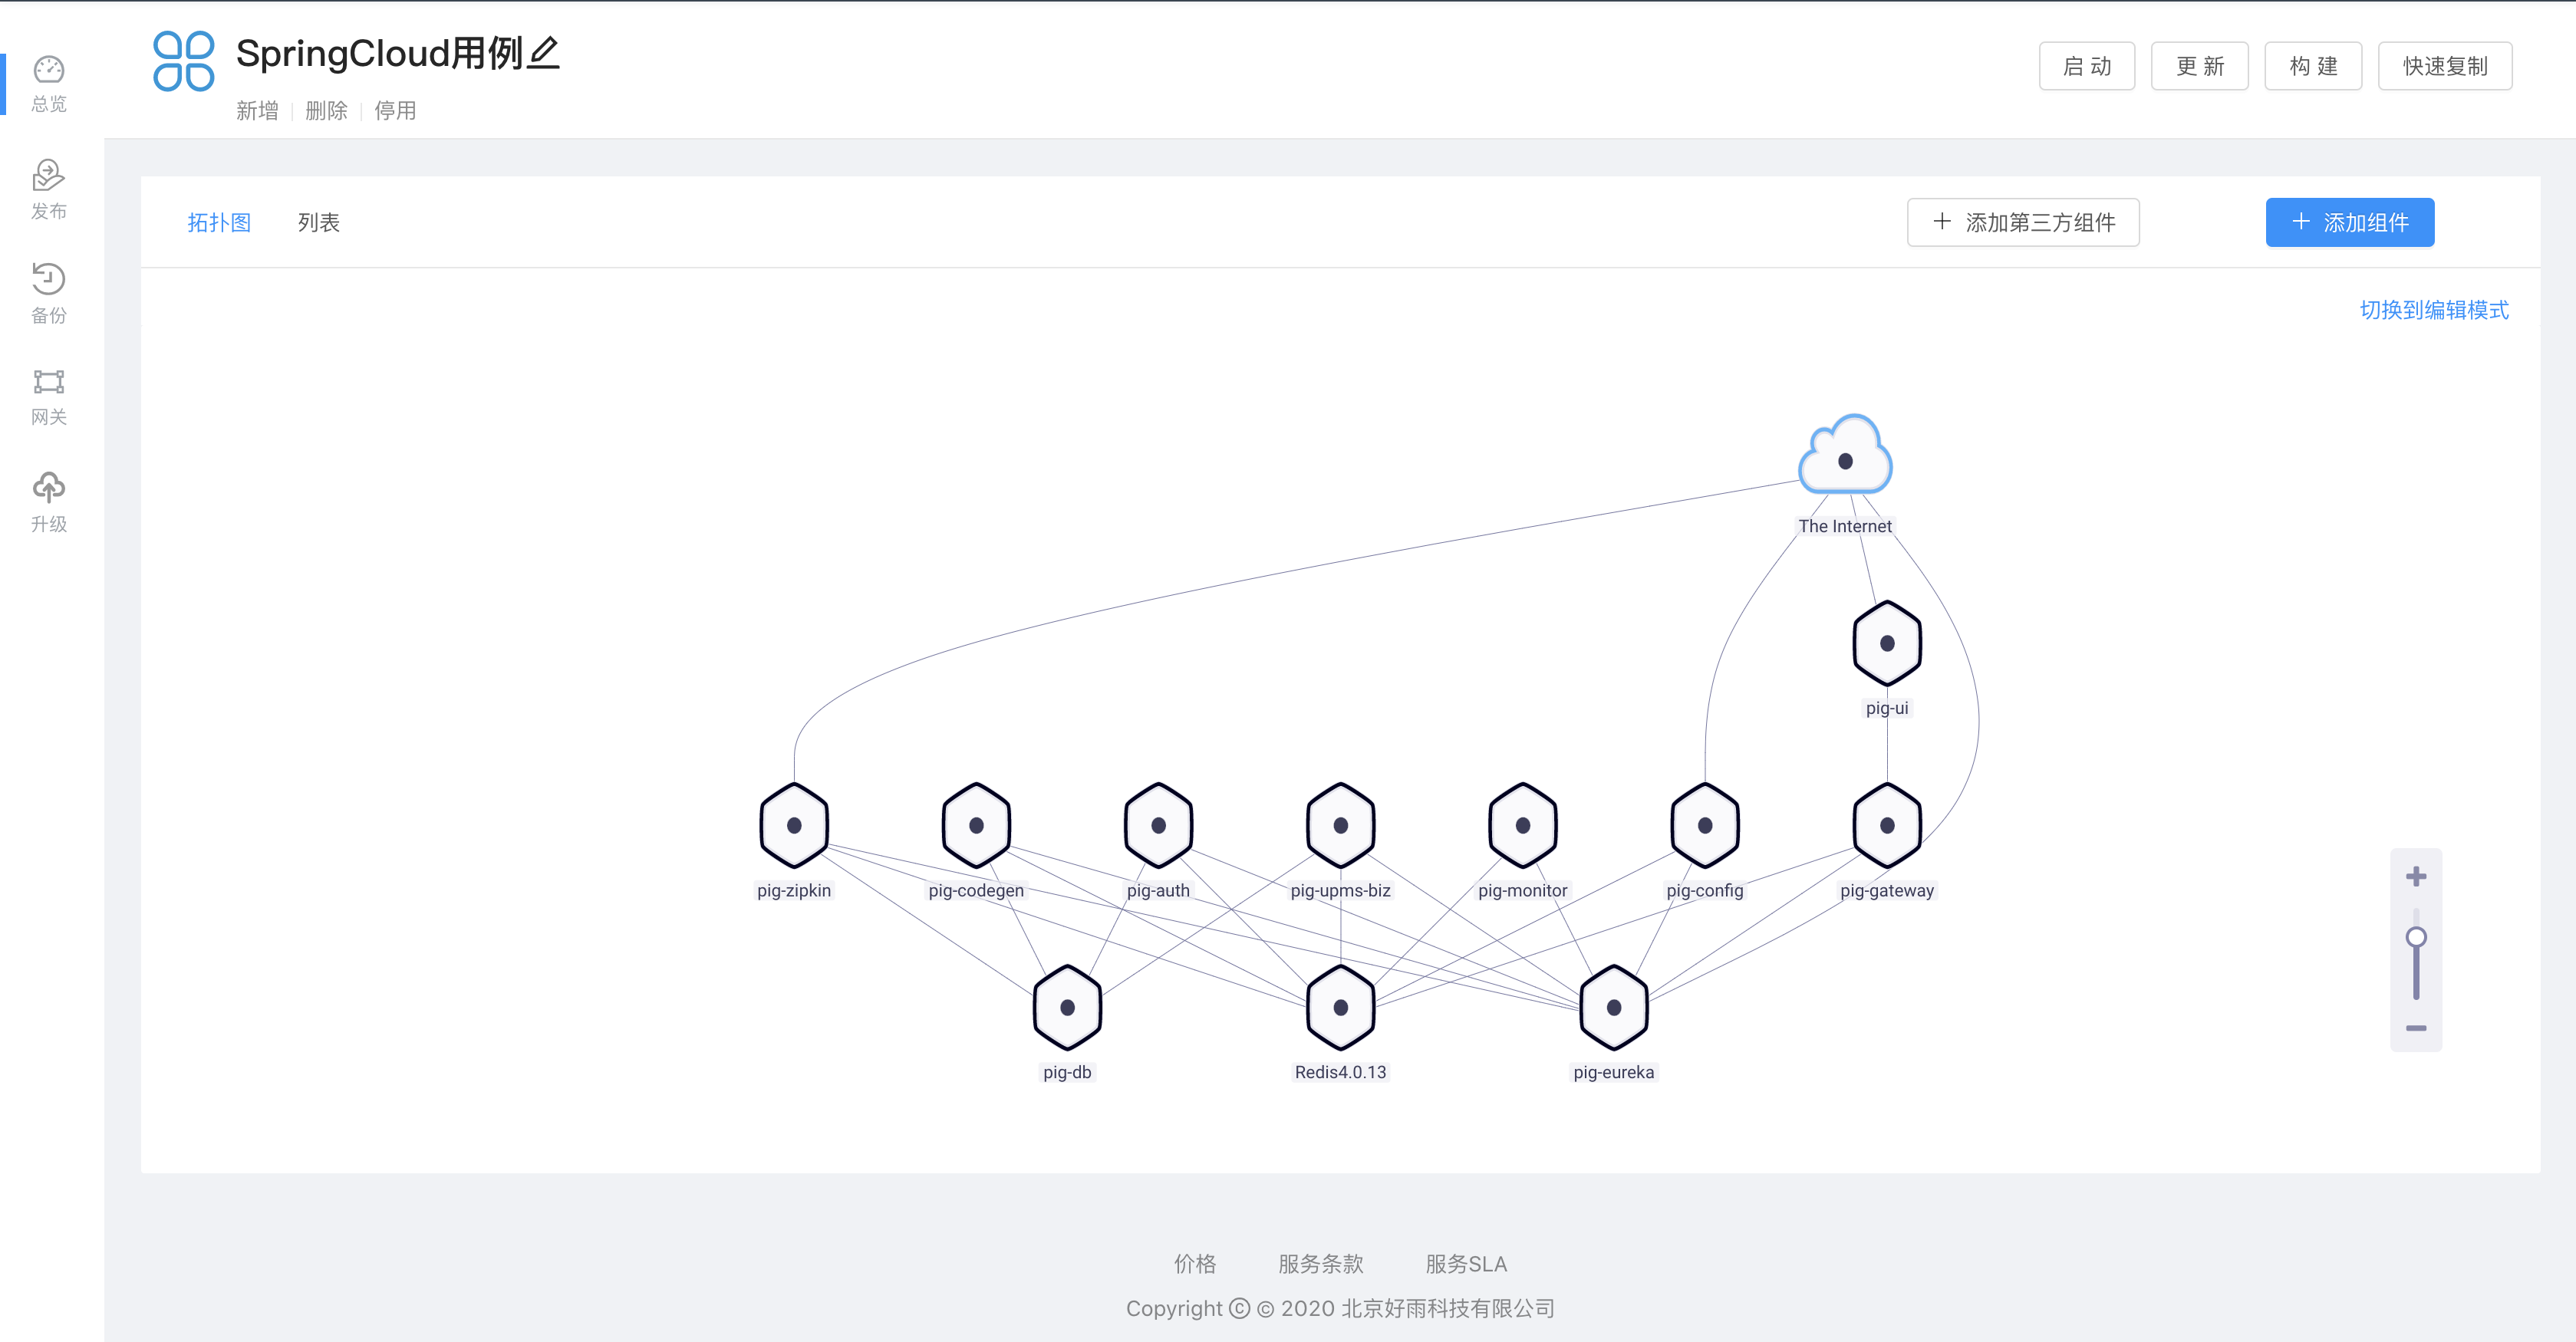Switch to the 拓扑图 tab

click(219, 222)
